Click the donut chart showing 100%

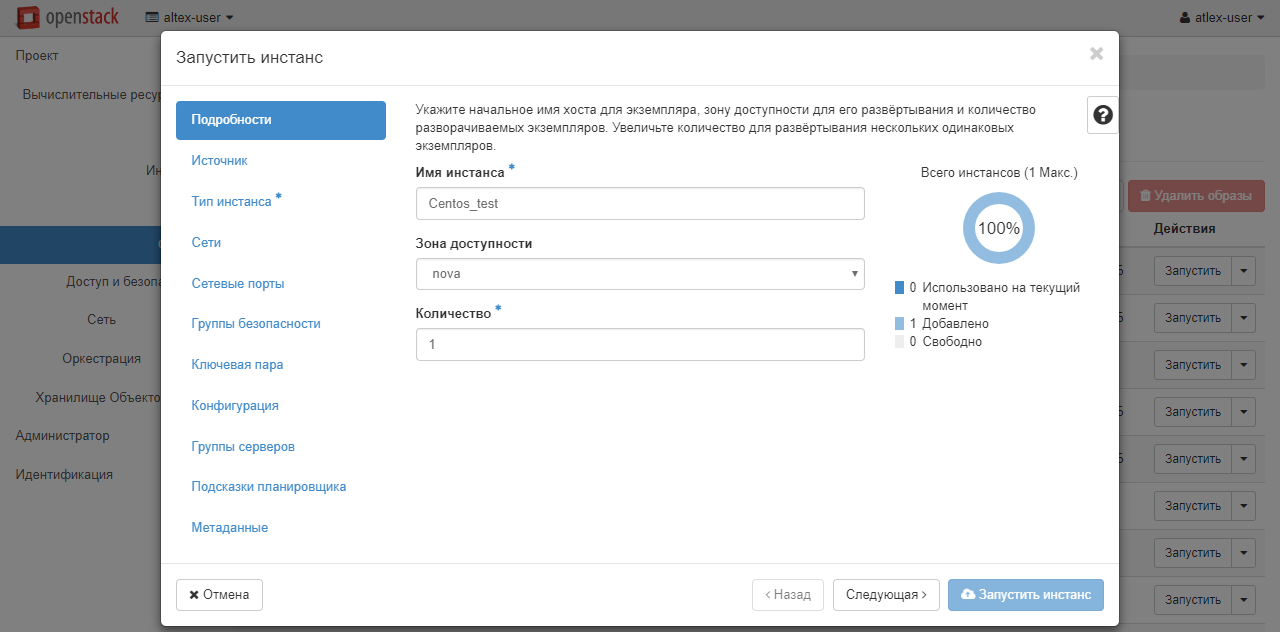[x=998, y=228]
